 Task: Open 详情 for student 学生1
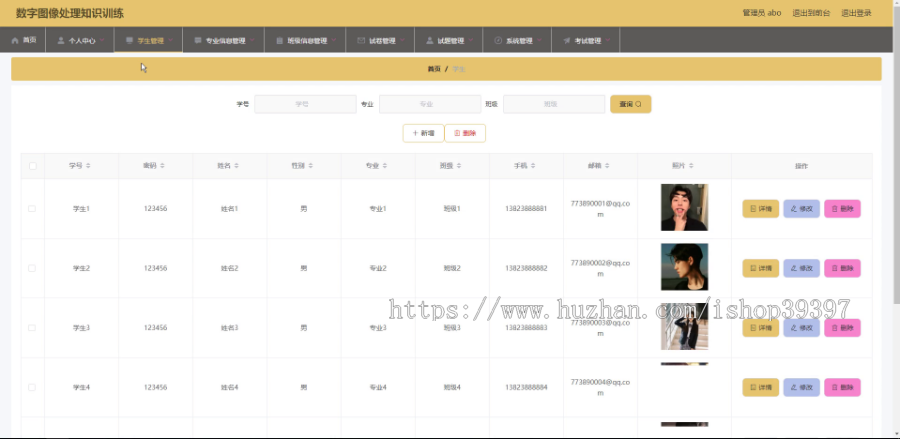coord(761,209)
